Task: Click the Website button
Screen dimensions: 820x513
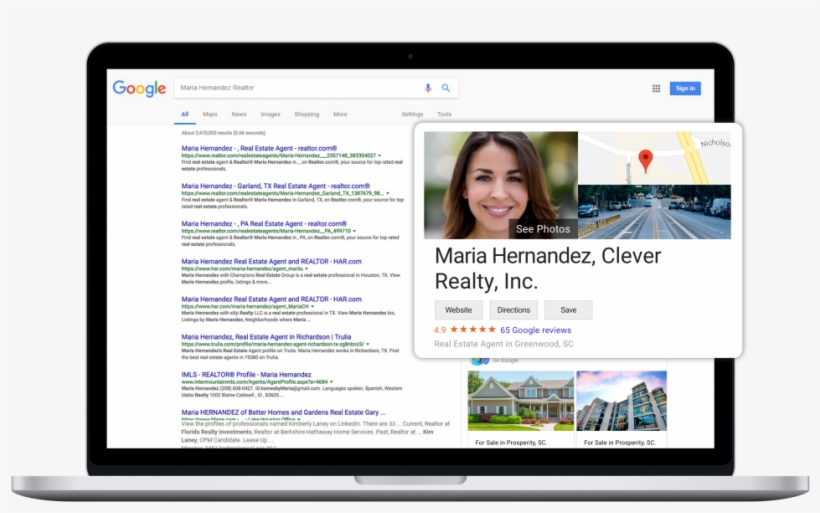Action: click(x=459, y=310)
